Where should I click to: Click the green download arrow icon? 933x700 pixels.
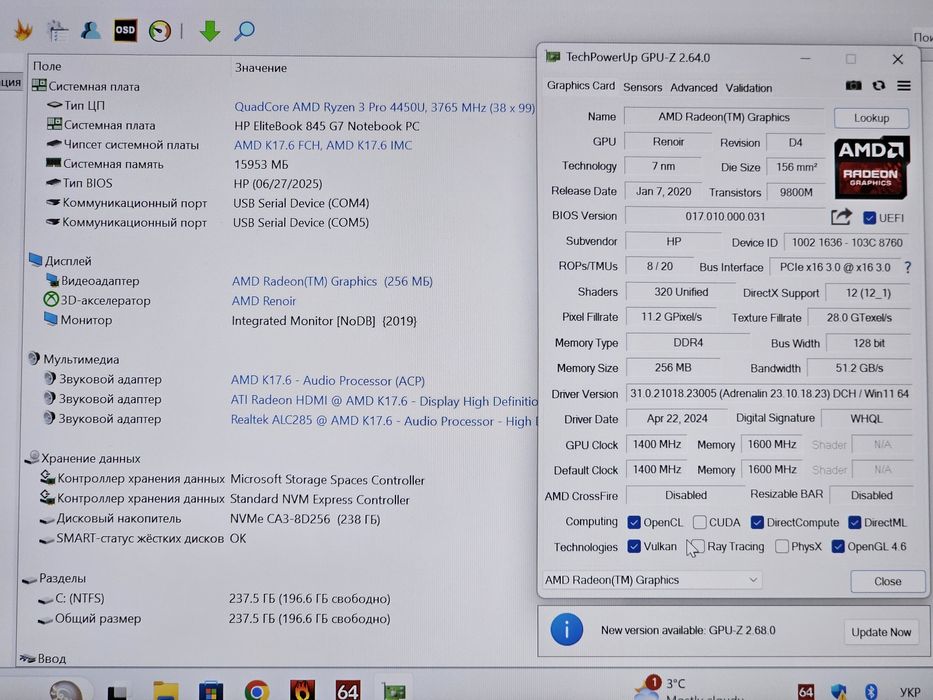[x=209, y=30]
